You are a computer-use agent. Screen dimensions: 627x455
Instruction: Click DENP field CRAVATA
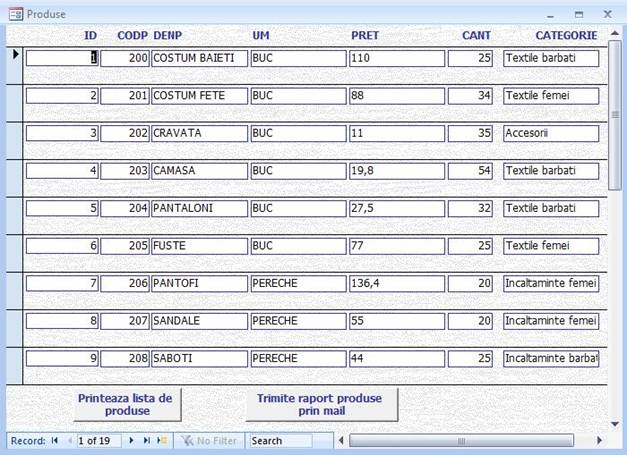(200, 134)
